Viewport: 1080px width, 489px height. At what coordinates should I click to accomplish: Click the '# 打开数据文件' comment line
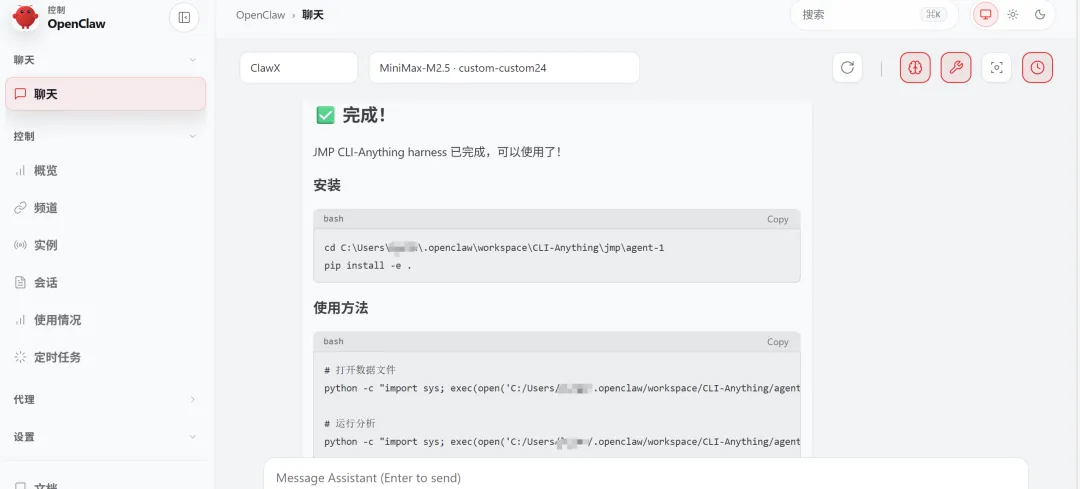(x=360, y=370)
